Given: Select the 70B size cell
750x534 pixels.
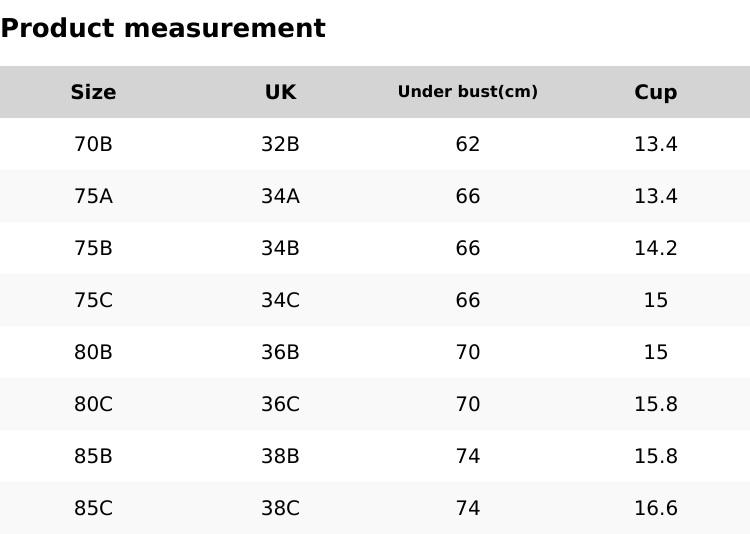Looking at the screenshot, I should click(93, 144).
